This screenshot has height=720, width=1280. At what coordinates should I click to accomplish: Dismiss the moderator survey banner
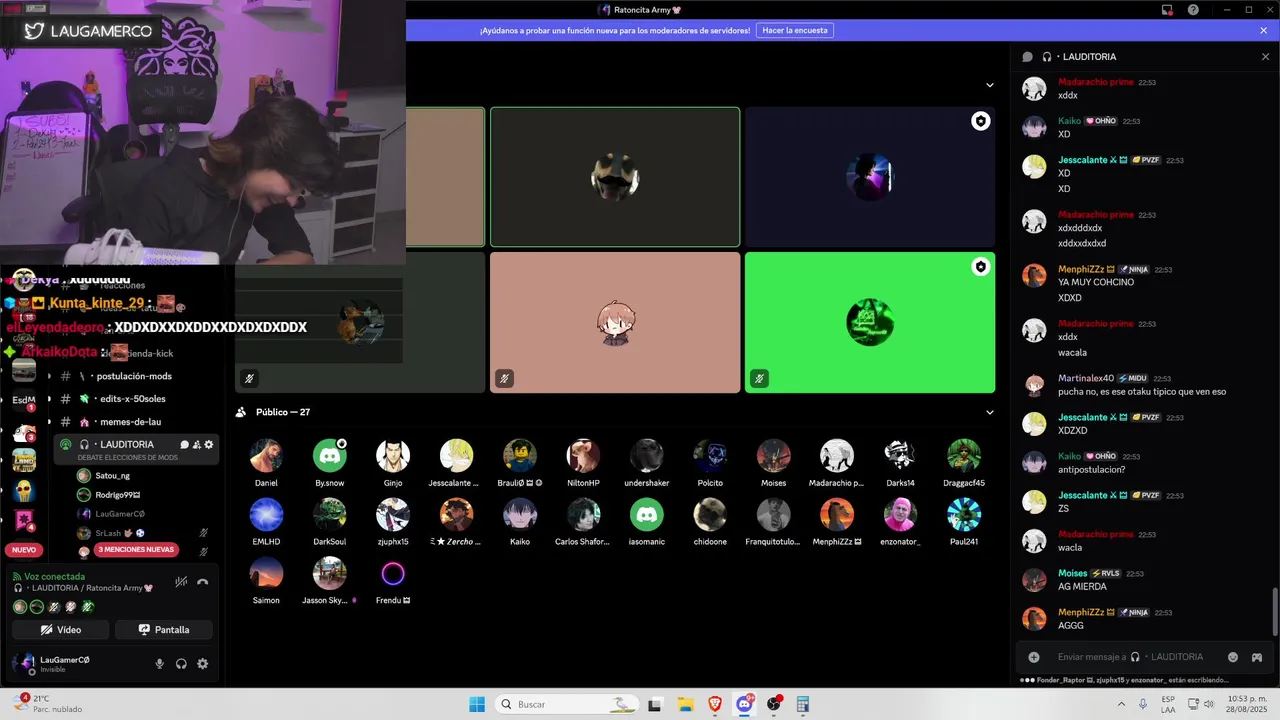point(1264,31)
